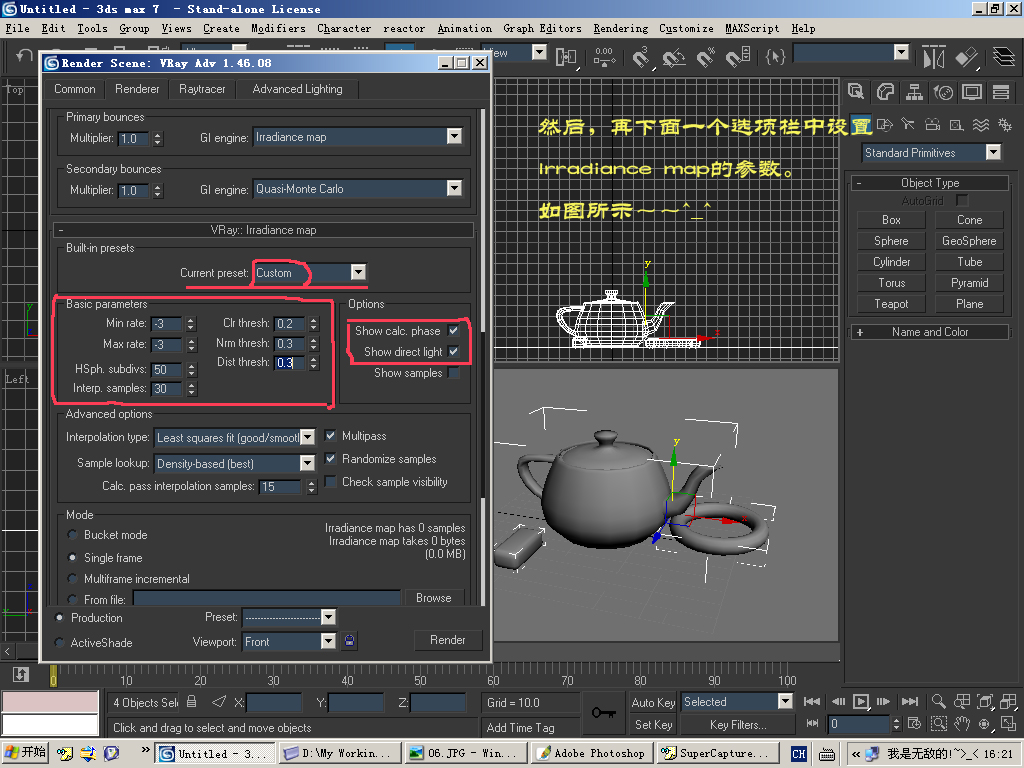Expand the Name and Color rollout
This screenshot has width=1024, height=768.
point(930,332)
